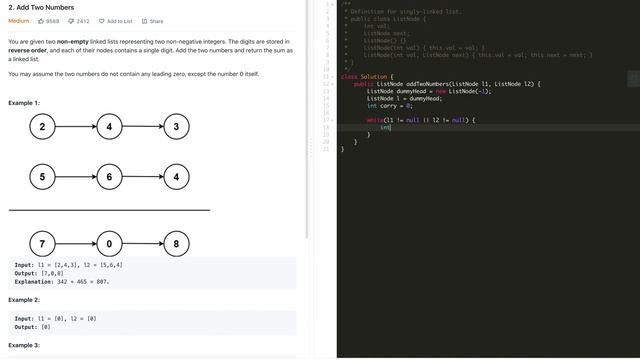
Task: Click the 'Input: l1 = [2,4,3], l2 = [5,6,4]' line
Action: pos(69,265)
